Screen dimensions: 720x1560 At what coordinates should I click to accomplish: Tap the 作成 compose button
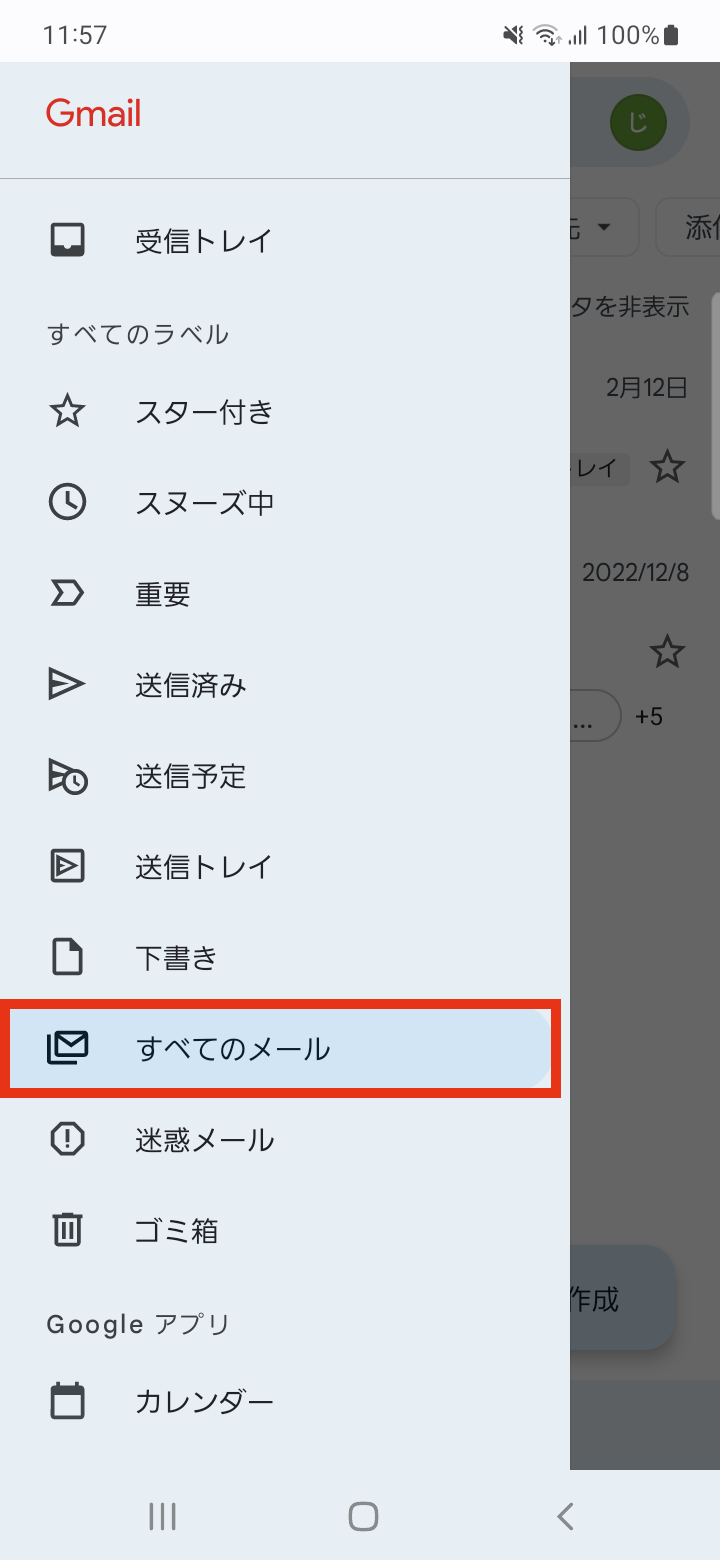[x=623, y=1298]
